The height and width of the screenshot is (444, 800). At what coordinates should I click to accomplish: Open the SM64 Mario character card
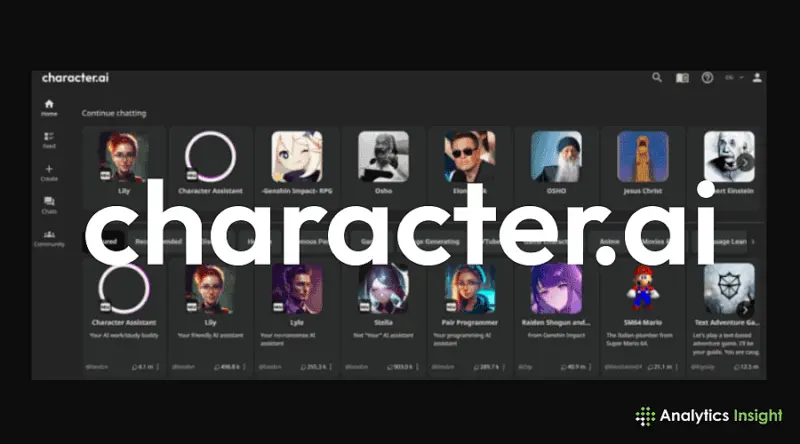tap(642, 318)
